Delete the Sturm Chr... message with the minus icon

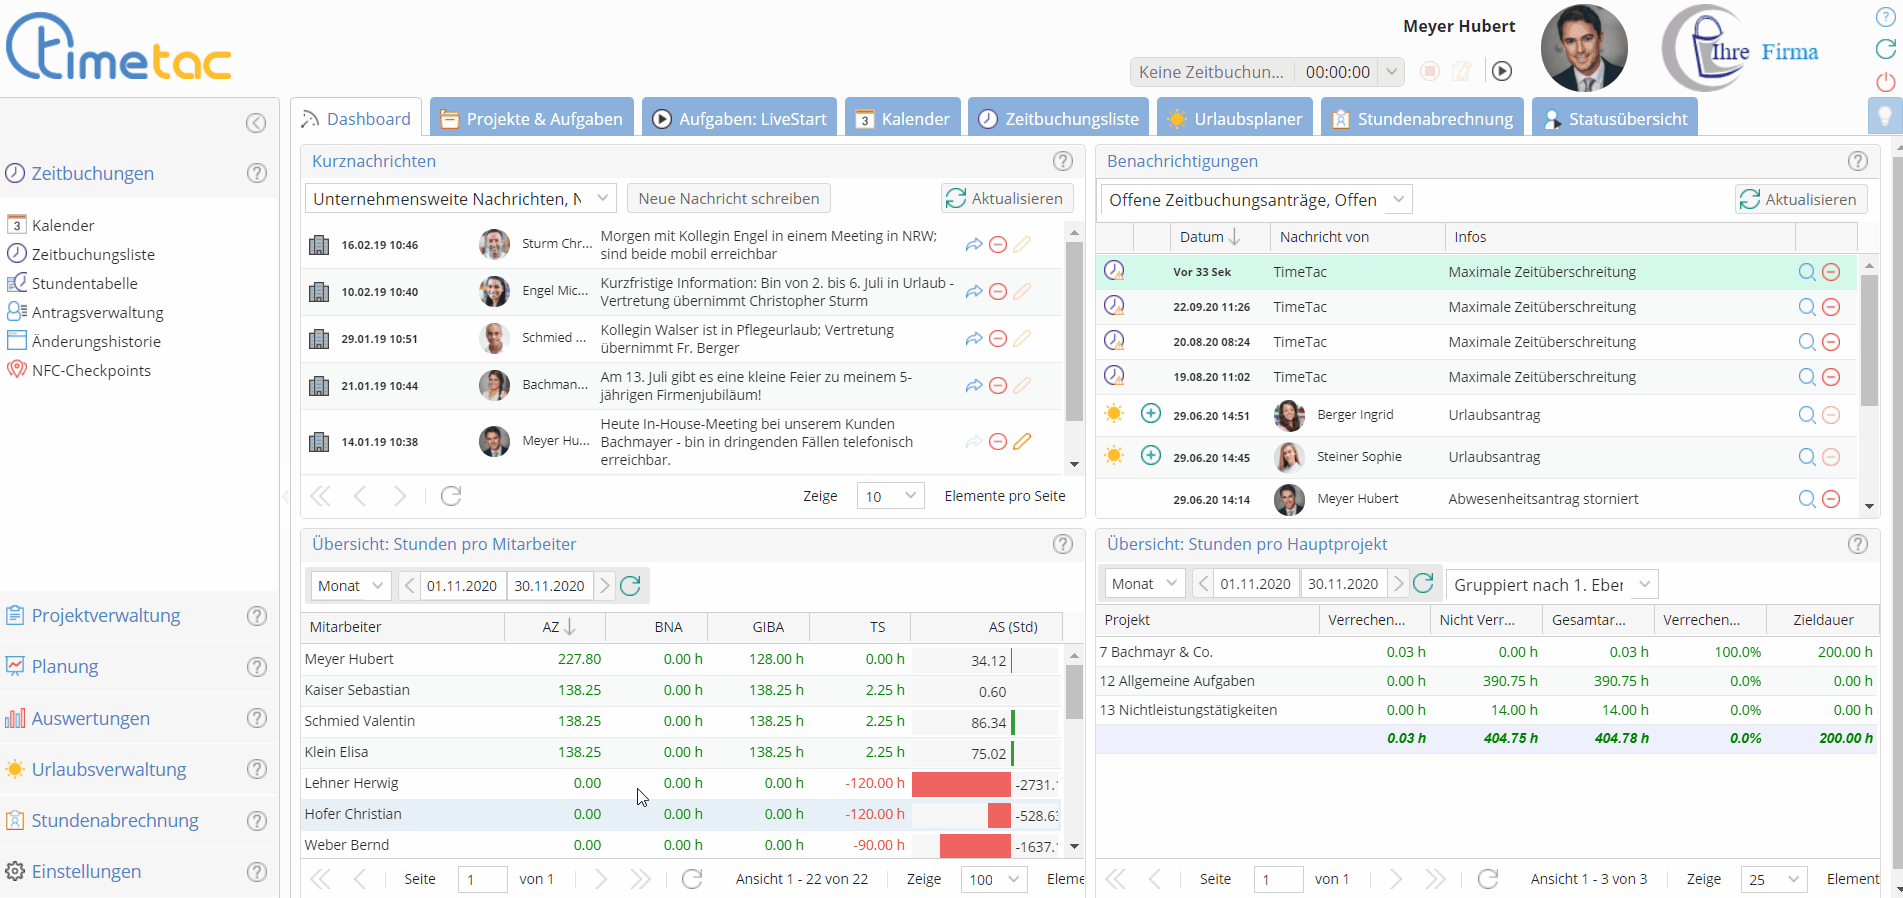pos(997,245)
